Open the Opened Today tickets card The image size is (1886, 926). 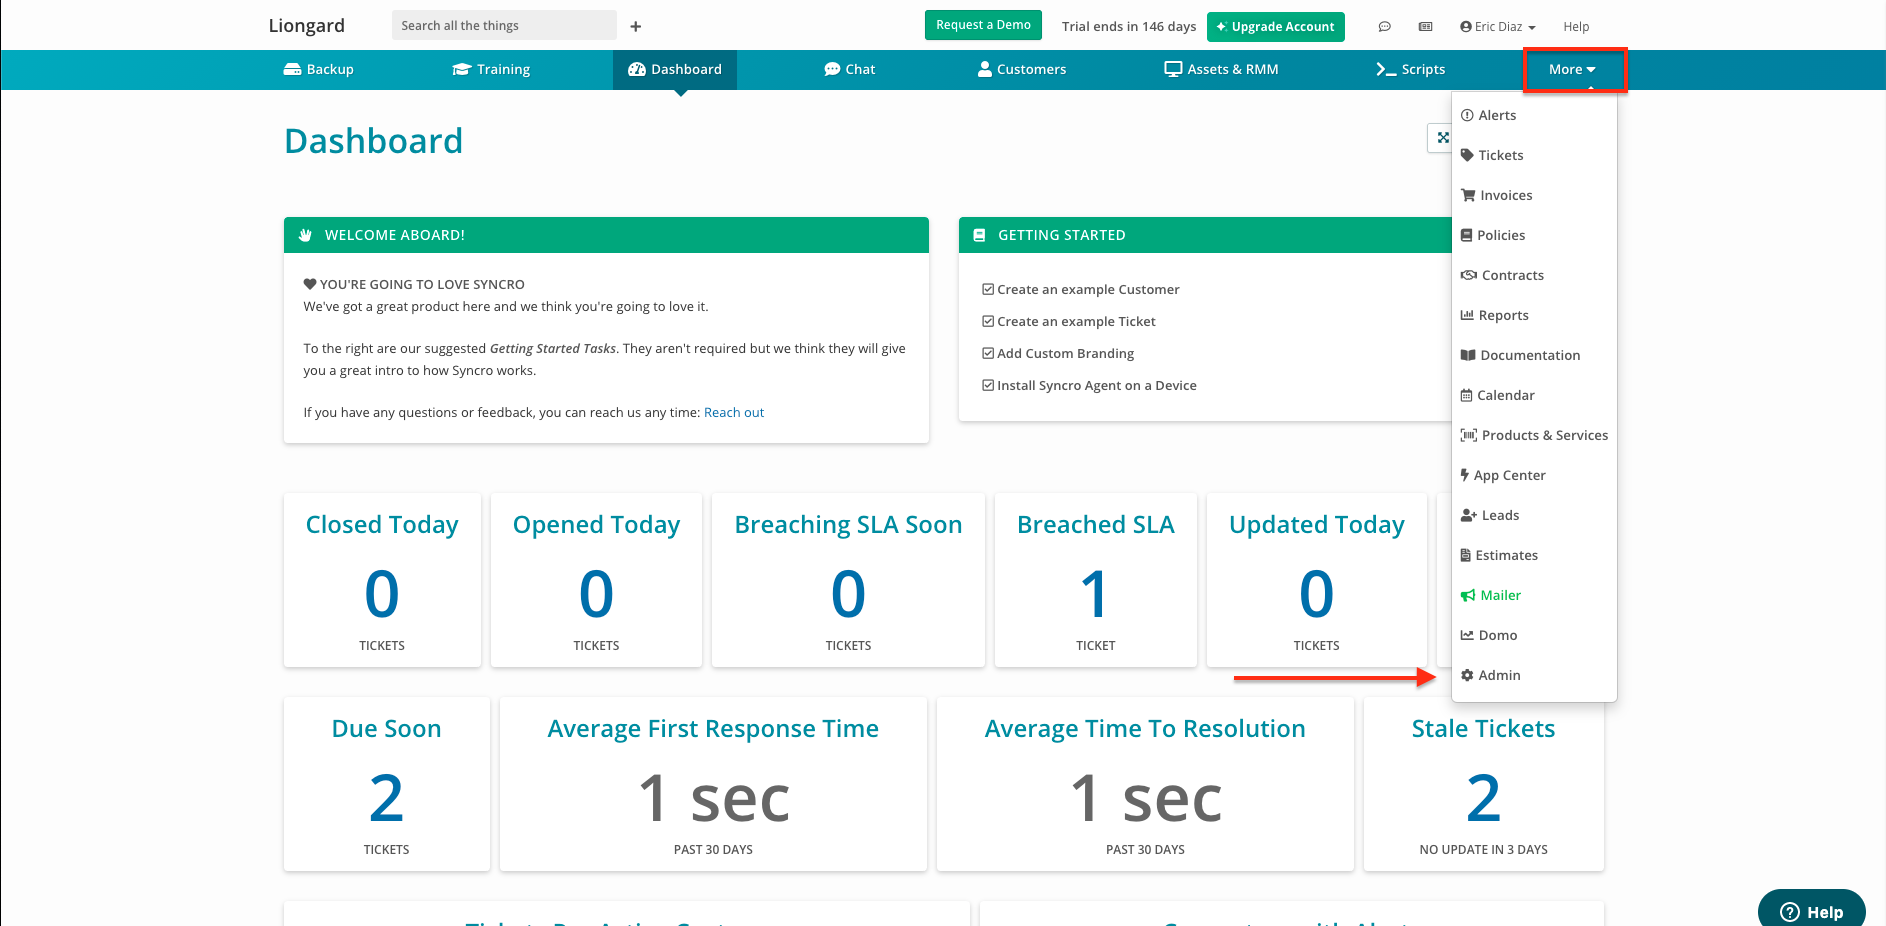coord(596,580)
